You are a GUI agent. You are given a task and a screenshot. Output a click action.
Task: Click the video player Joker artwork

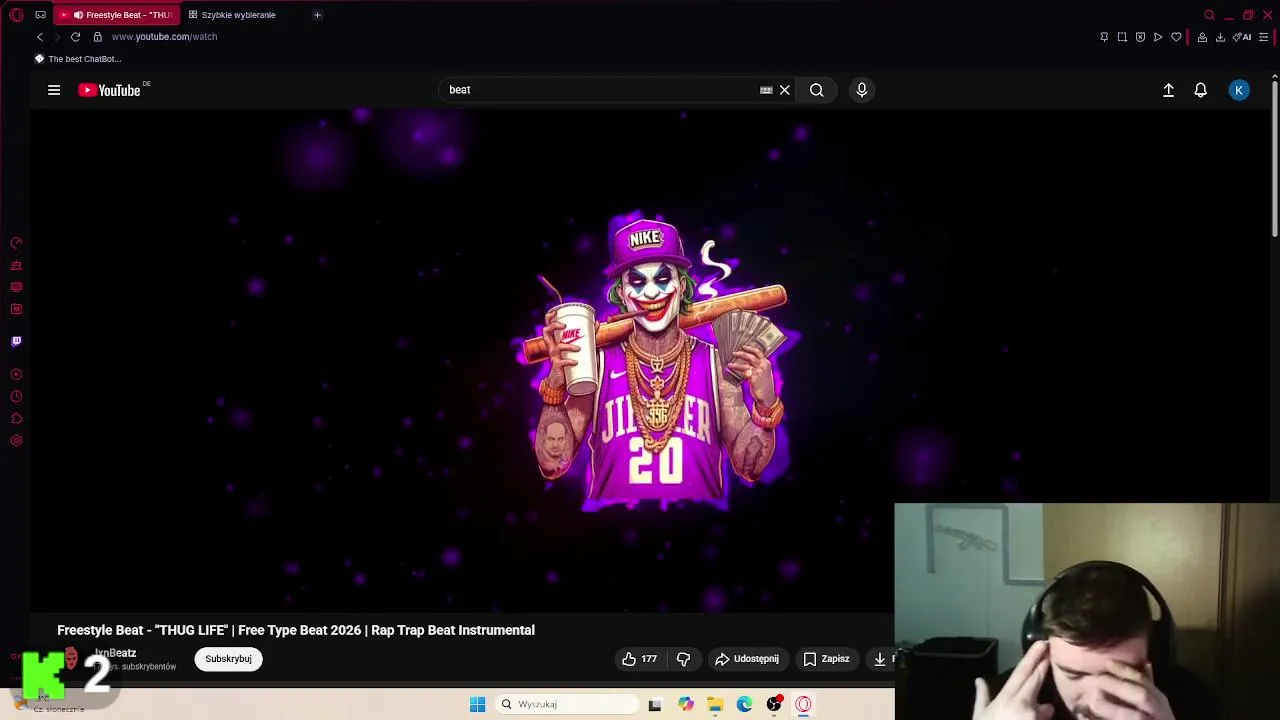tap(655, 360)
